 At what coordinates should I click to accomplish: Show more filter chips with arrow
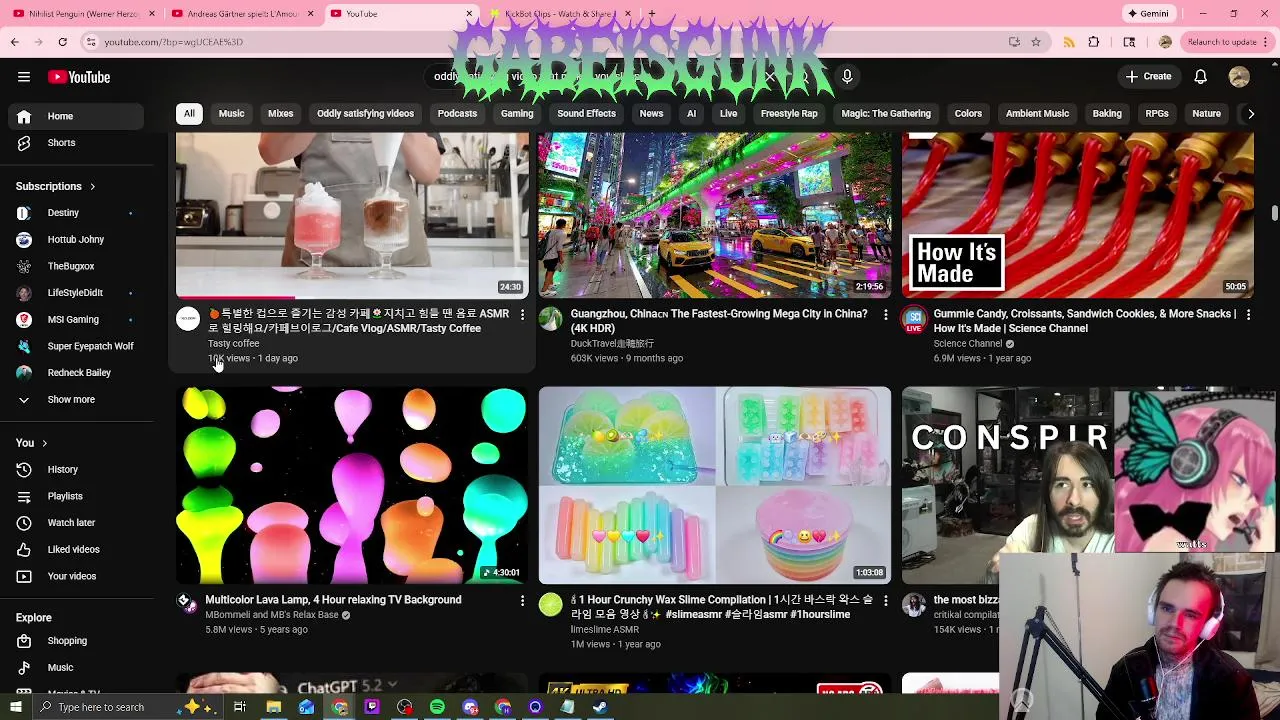coord(1250,114)
